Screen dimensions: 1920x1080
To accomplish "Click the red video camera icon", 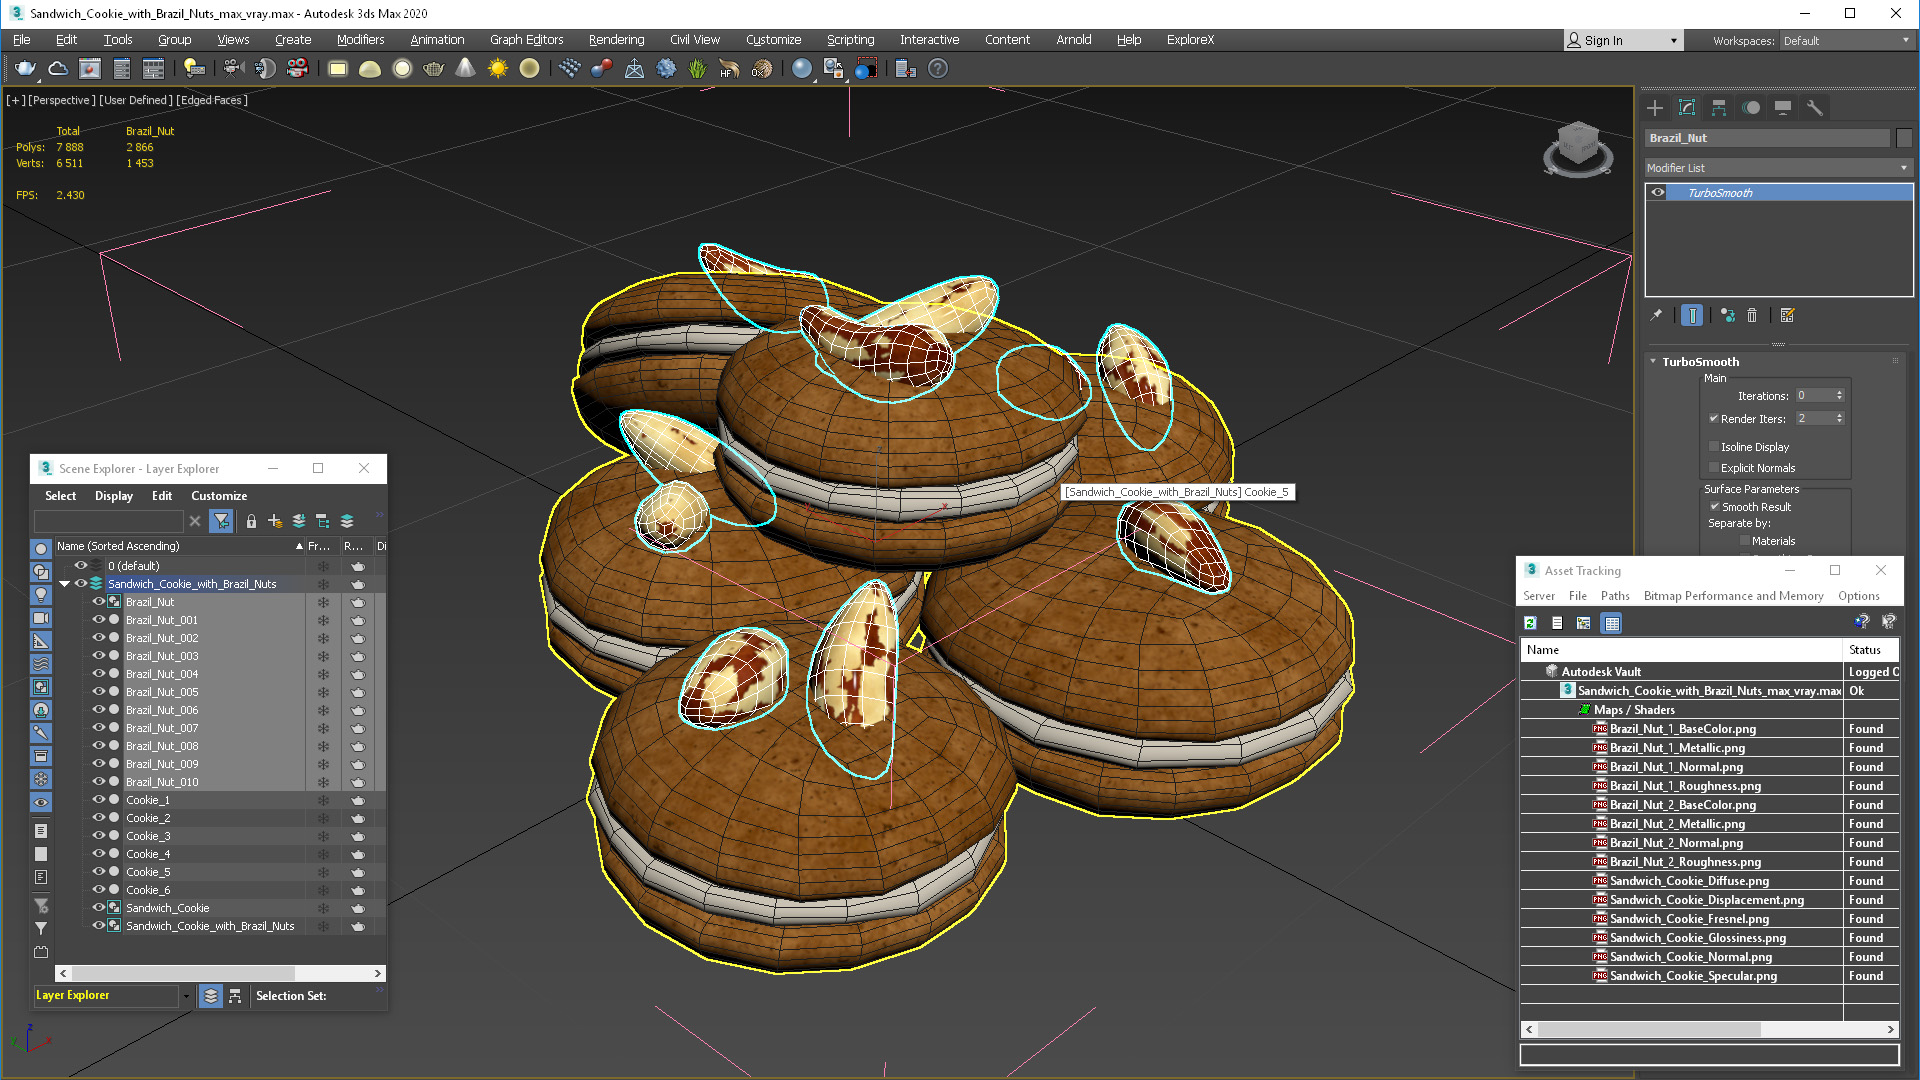I will click(297, 68).
